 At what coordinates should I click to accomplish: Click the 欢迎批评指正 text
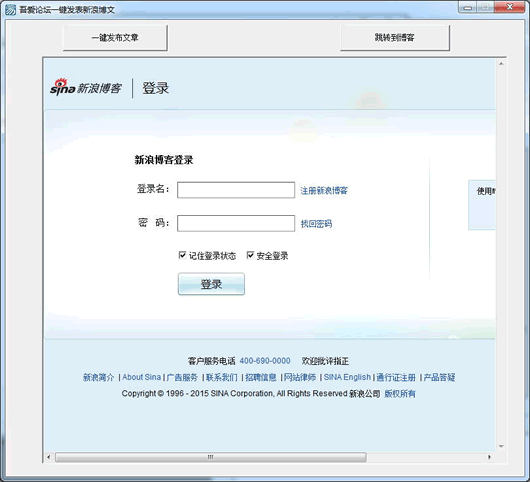[x=325, y=361]
